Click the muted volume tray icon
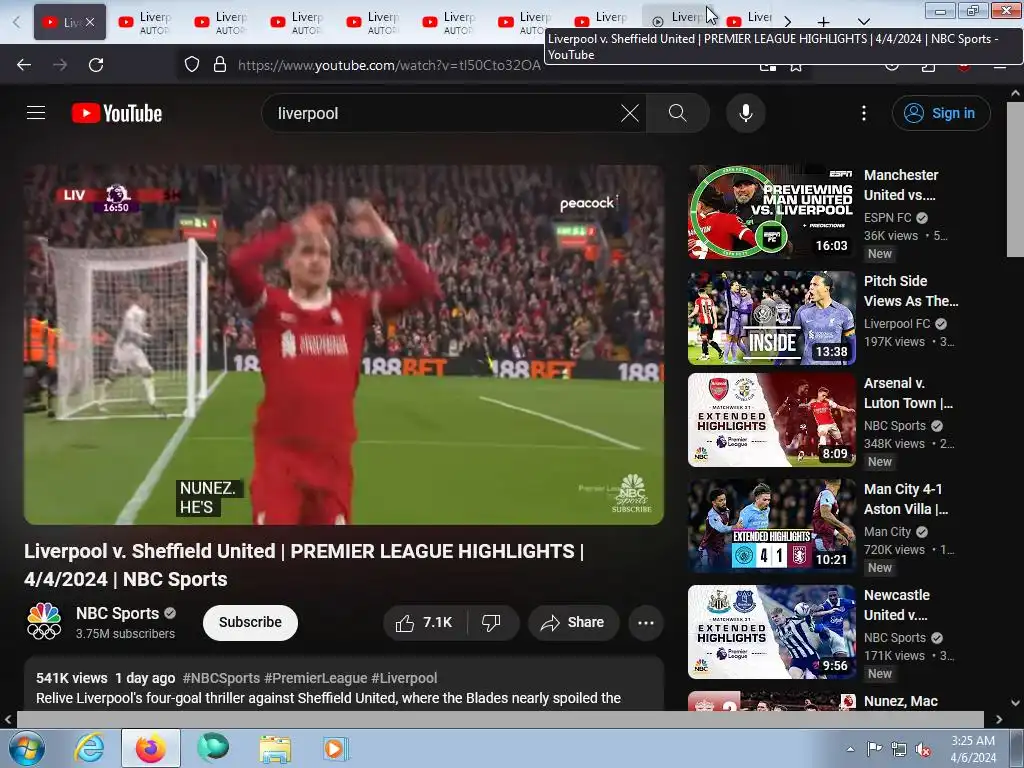This screenshot has width=1024, height=768. 923,749
